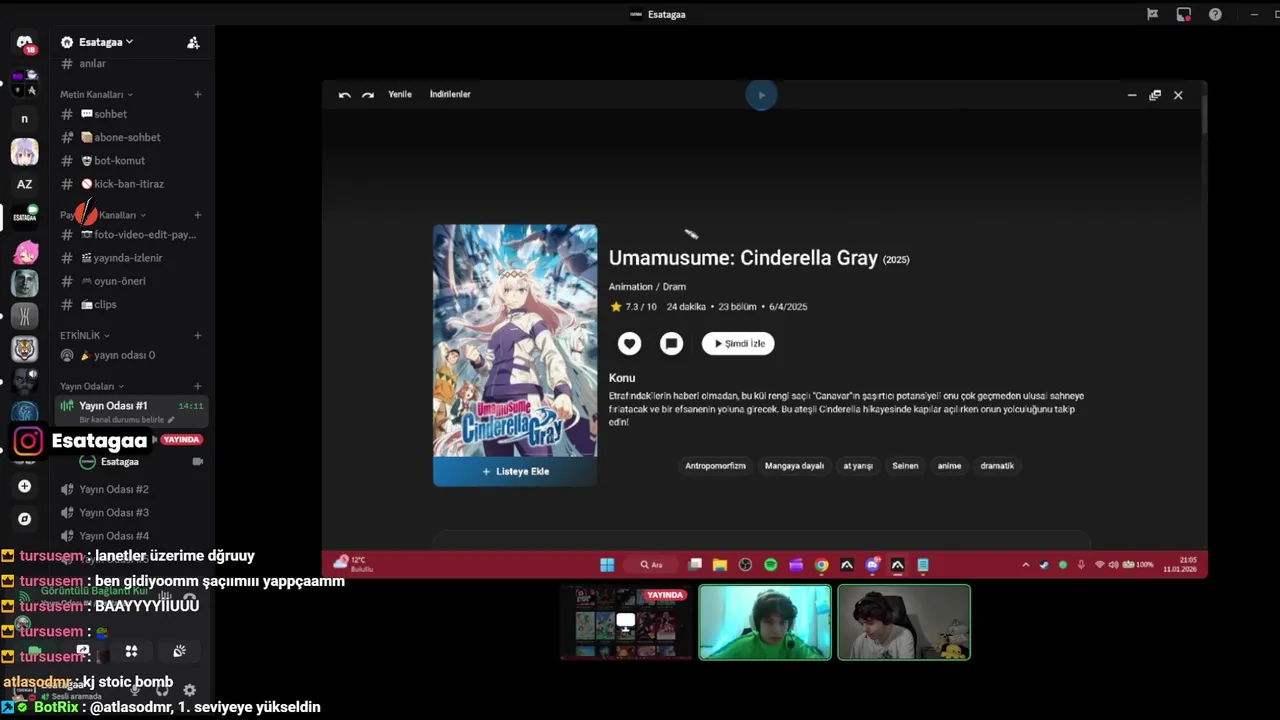
Task: Collapse the Yayın Odaları category
Action: click(x=92, y=386)
